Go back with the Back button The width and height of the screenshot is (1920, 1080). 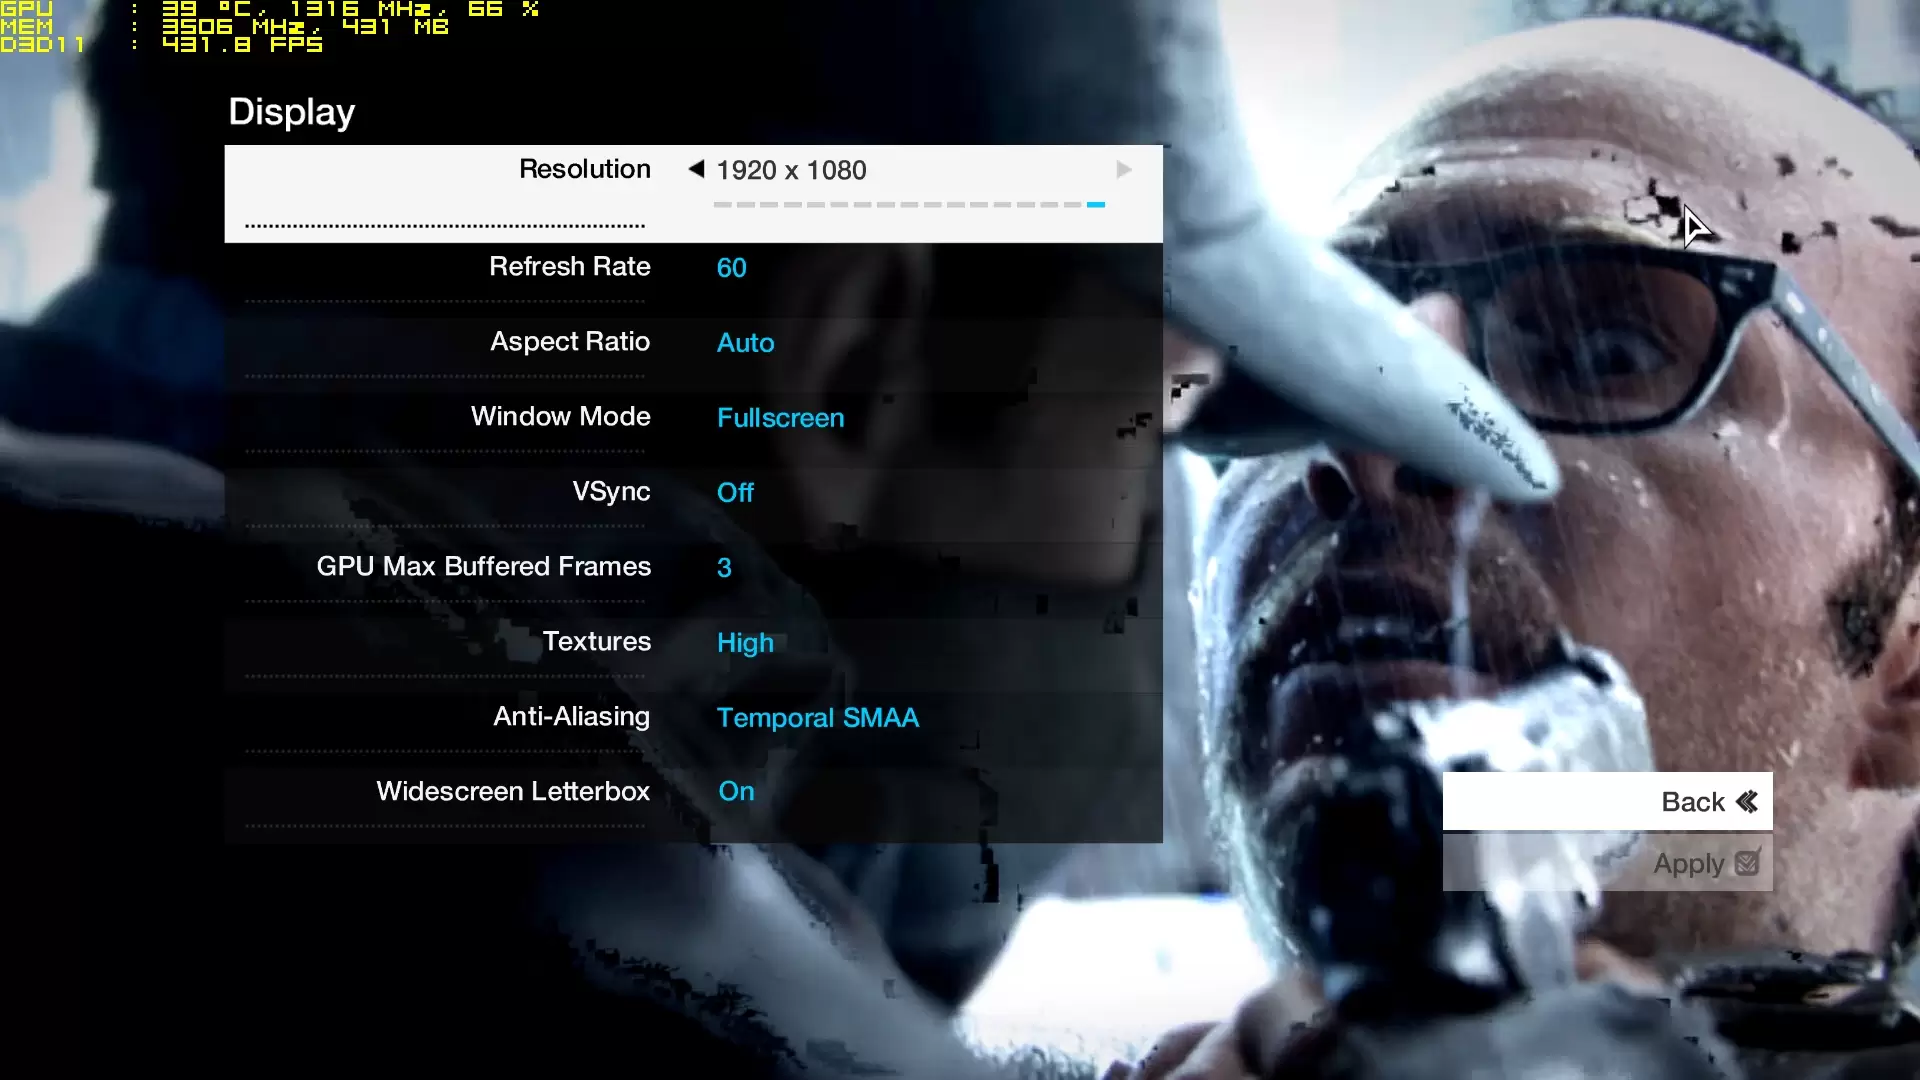point(1607,801)
